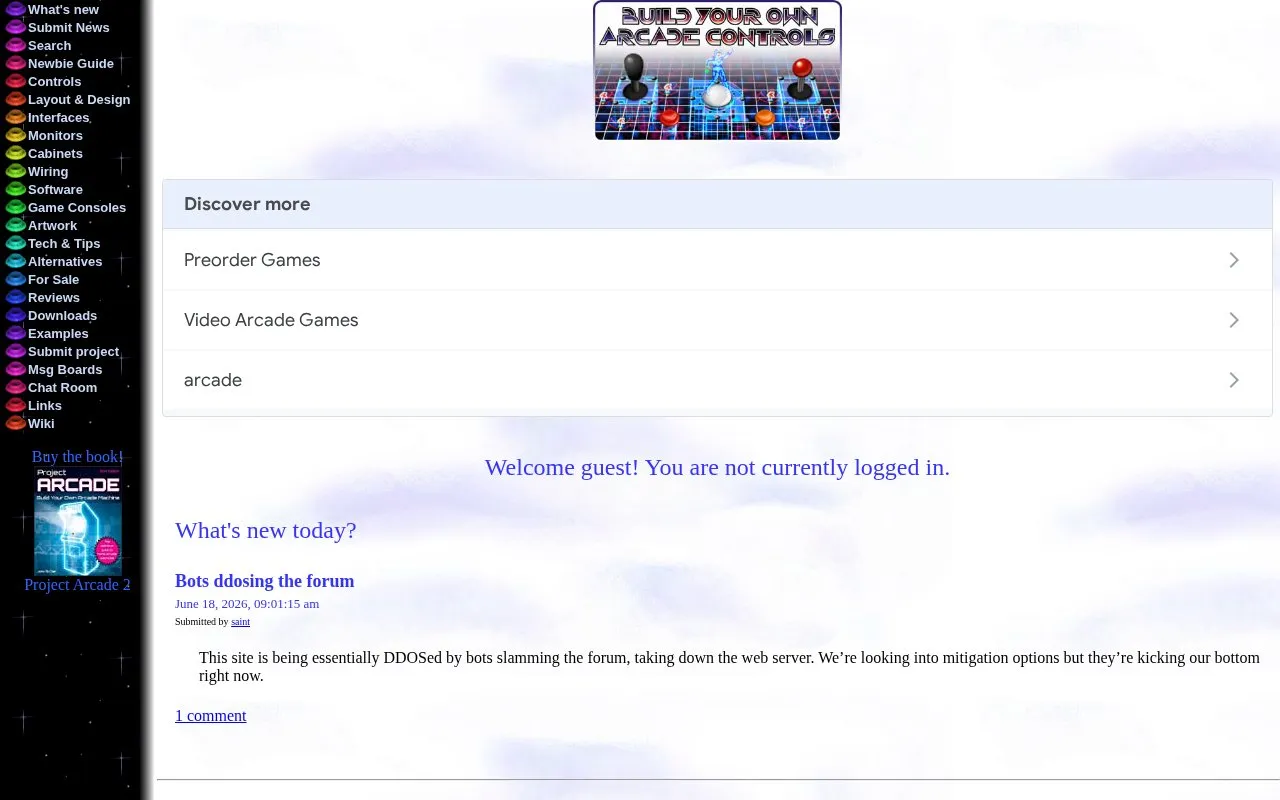1280x800 pixels.
Task: Follow the Buy the book! link
Action: (78, 457)
